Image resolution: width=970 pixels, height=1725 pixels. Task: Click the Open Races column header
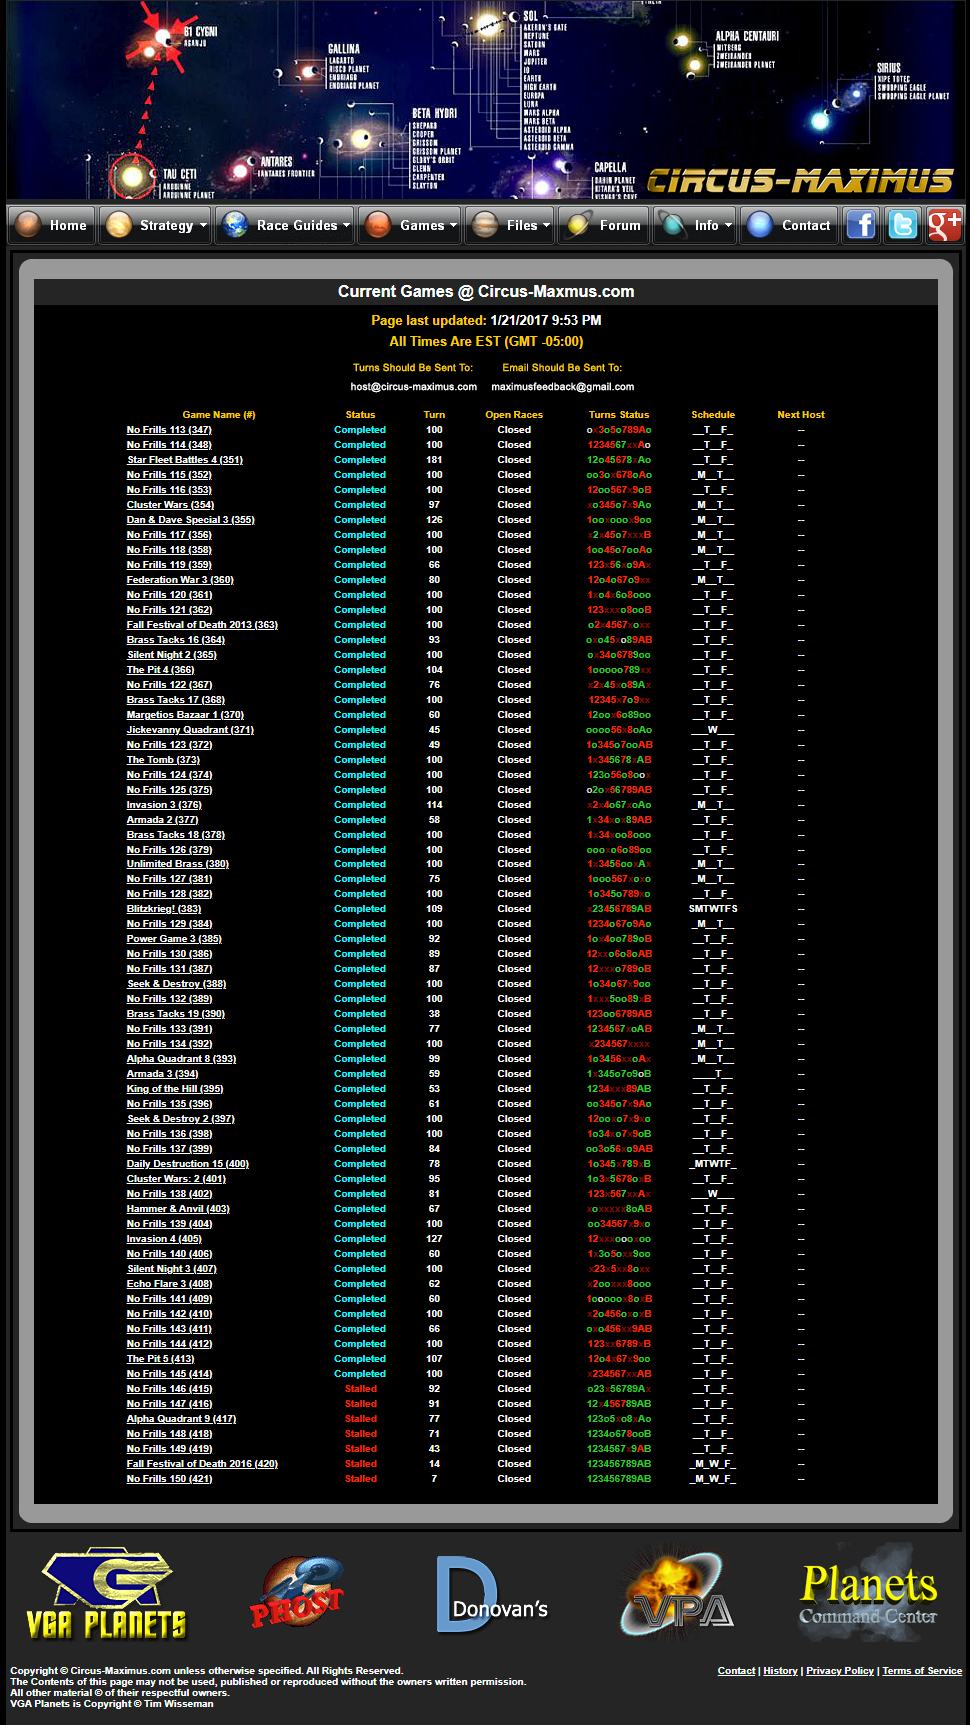pyautogui.click(x=514, y=415)
